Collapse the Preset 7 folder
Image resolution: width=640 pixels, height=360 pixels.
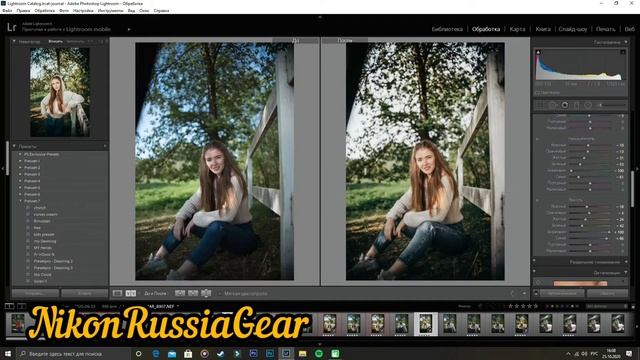point(20,201)
